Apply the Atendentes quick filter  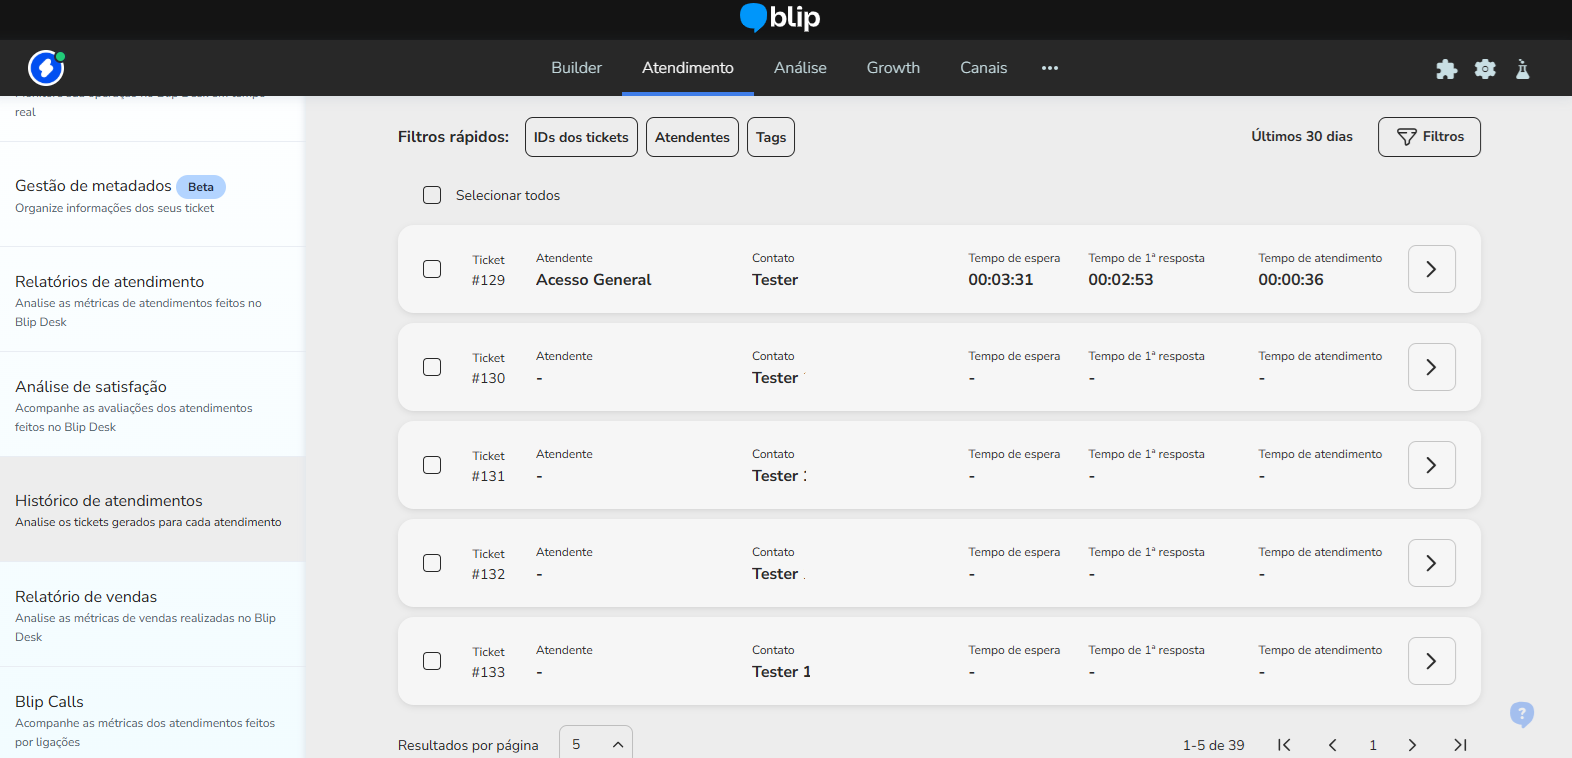[692, 137]
